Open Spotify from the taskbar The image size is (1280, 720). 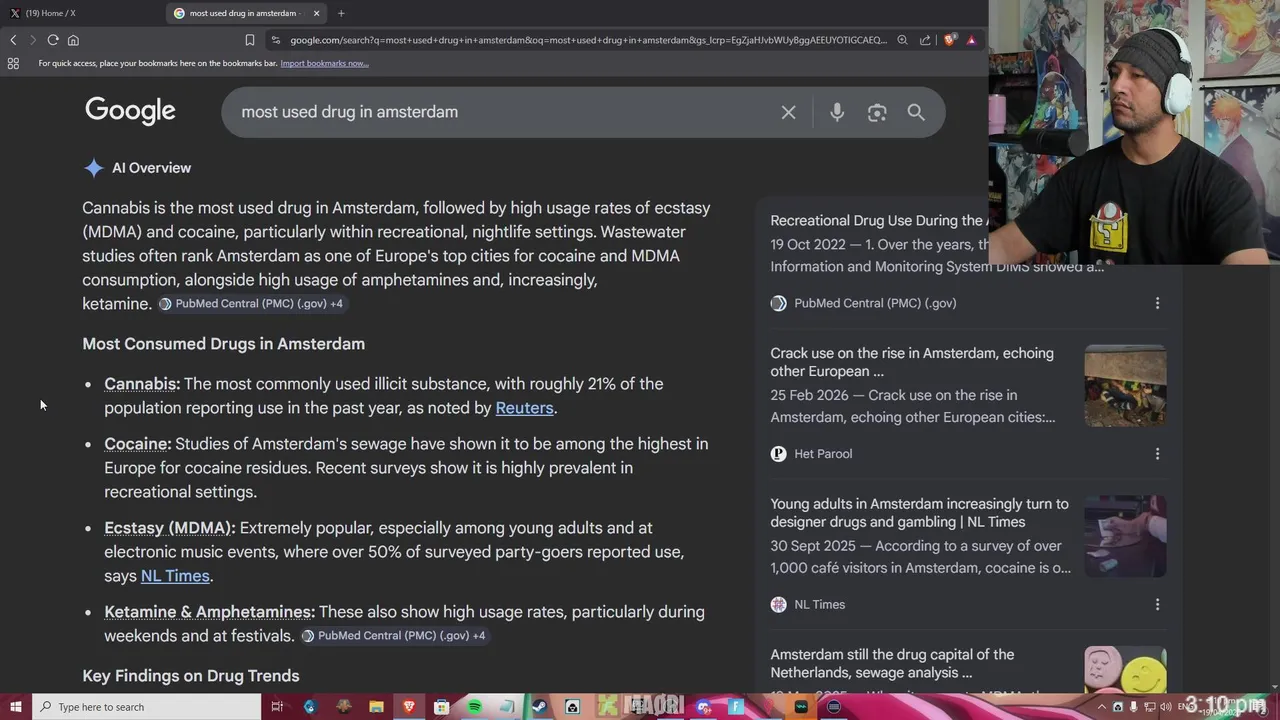point(475,707)
